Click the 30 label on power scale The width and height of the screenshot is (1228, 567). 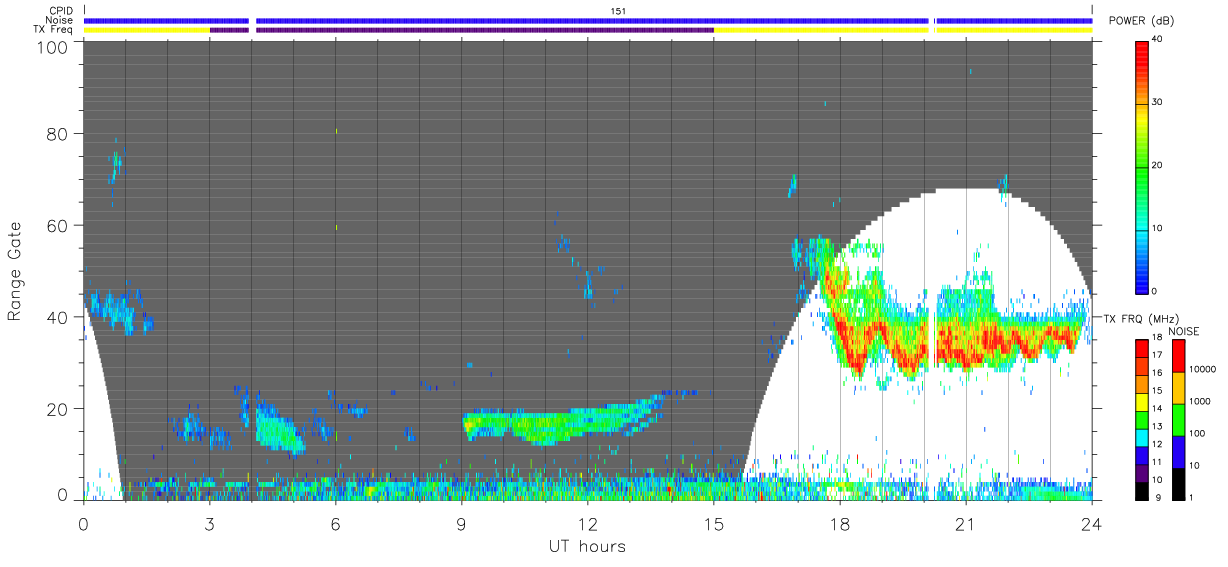[x=1158, y=102]
